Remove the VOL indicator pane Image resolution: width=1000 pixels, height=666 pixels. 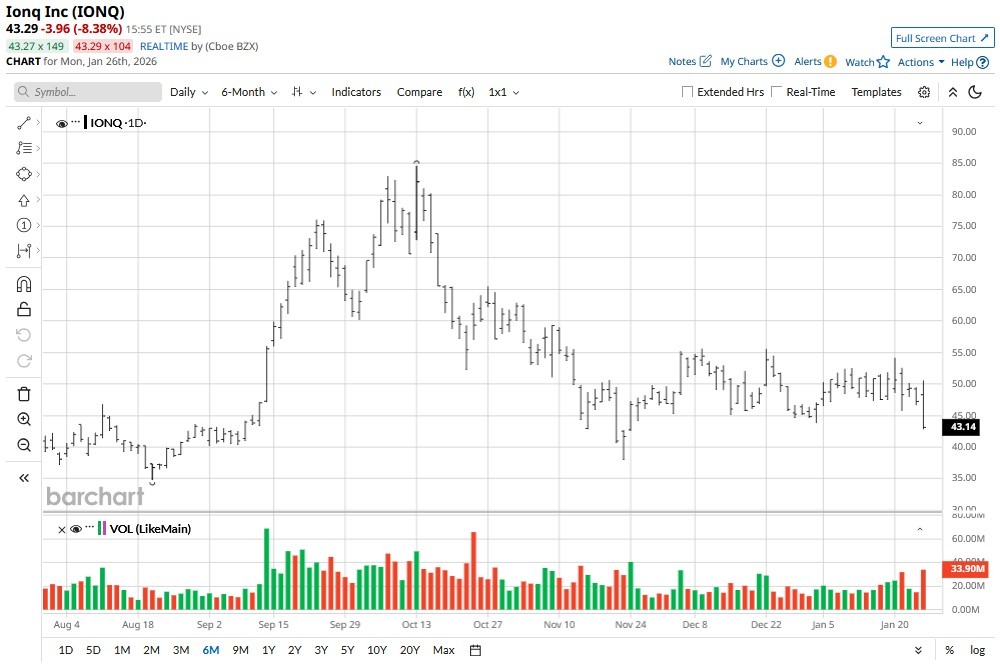[x=62, y=529]
